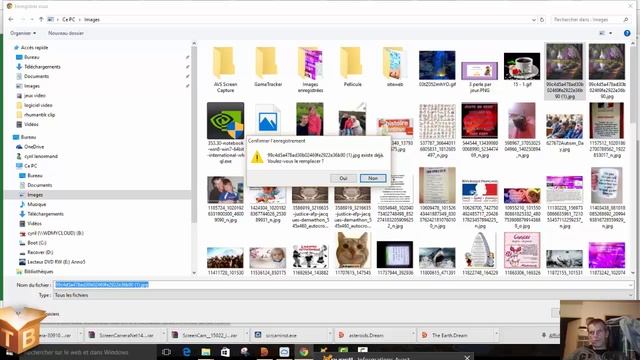Open options arrow for asteroids.Dream download

click(x=413, y=335)
